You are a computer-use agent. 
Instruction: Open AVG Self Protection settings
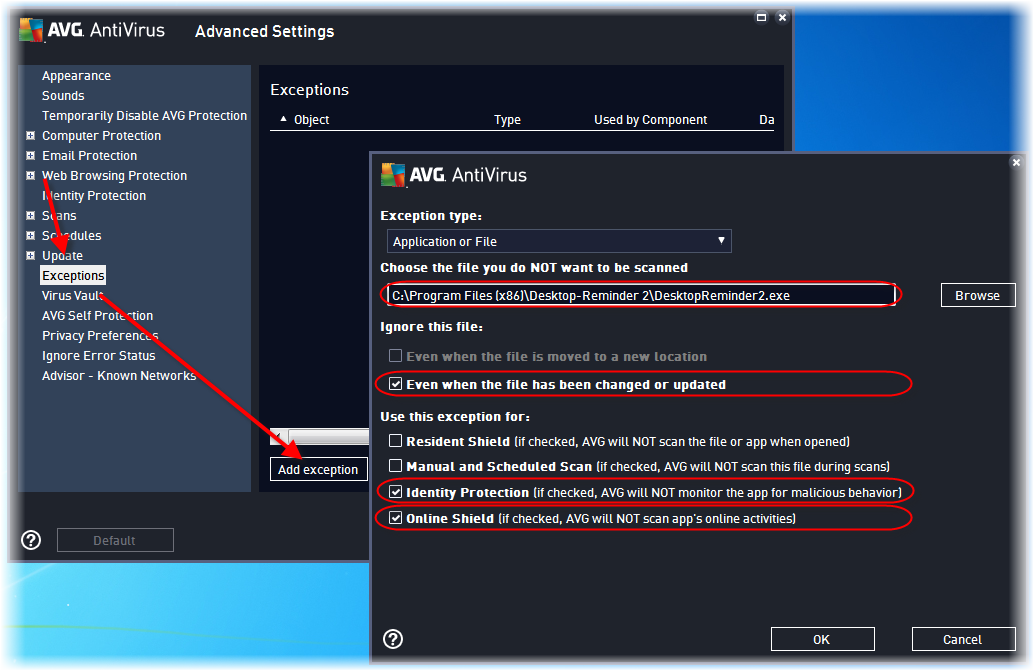tap(98, 316)
